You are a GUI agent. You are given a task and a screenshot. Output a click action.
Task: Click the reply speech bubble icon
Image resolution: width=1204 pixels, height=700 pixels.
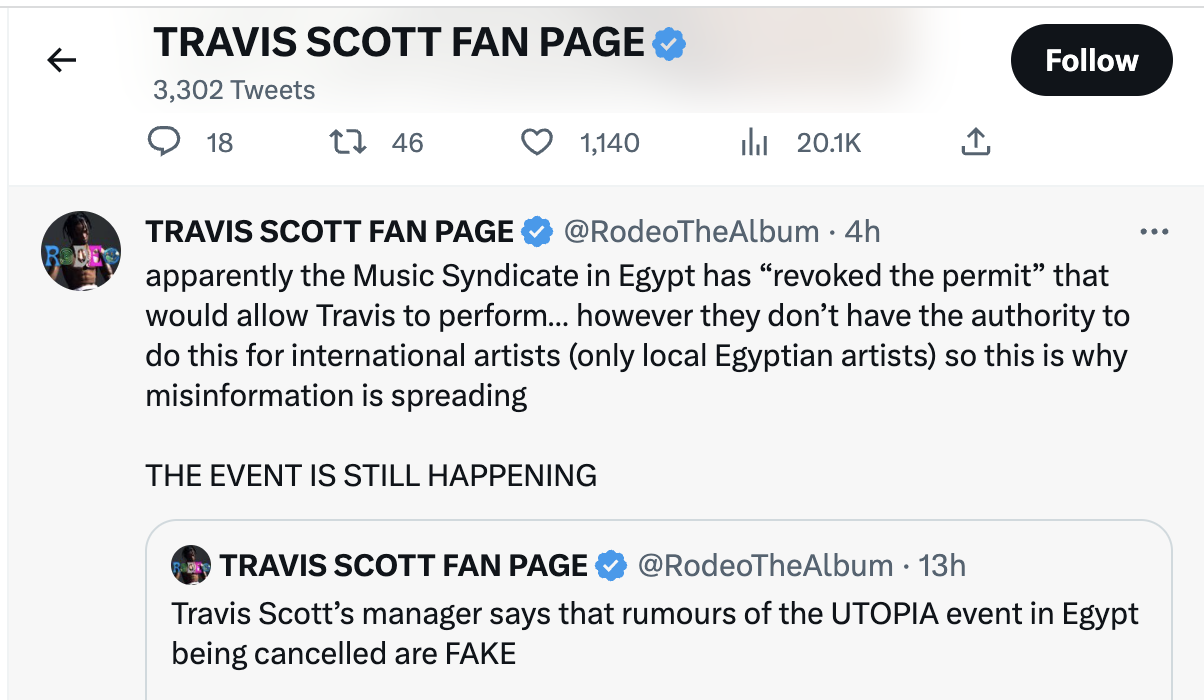coord(162,143)
